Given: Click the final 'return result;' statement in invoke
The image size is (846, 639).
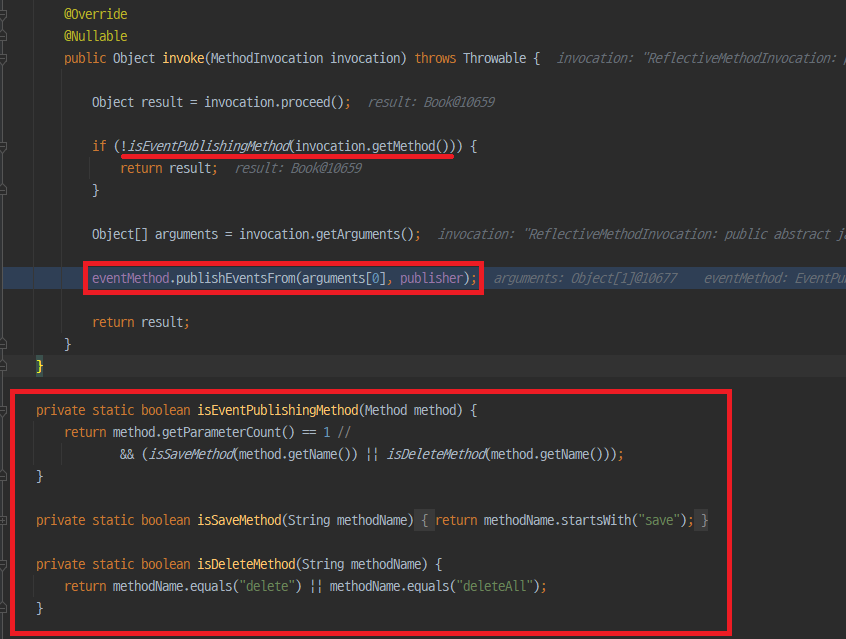Looking at the screenshot, I should pyautogui.click(x=141, y=322).
